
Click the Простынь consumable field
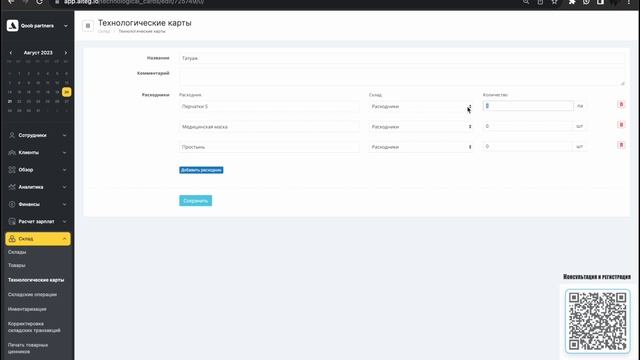coord(269,147)
